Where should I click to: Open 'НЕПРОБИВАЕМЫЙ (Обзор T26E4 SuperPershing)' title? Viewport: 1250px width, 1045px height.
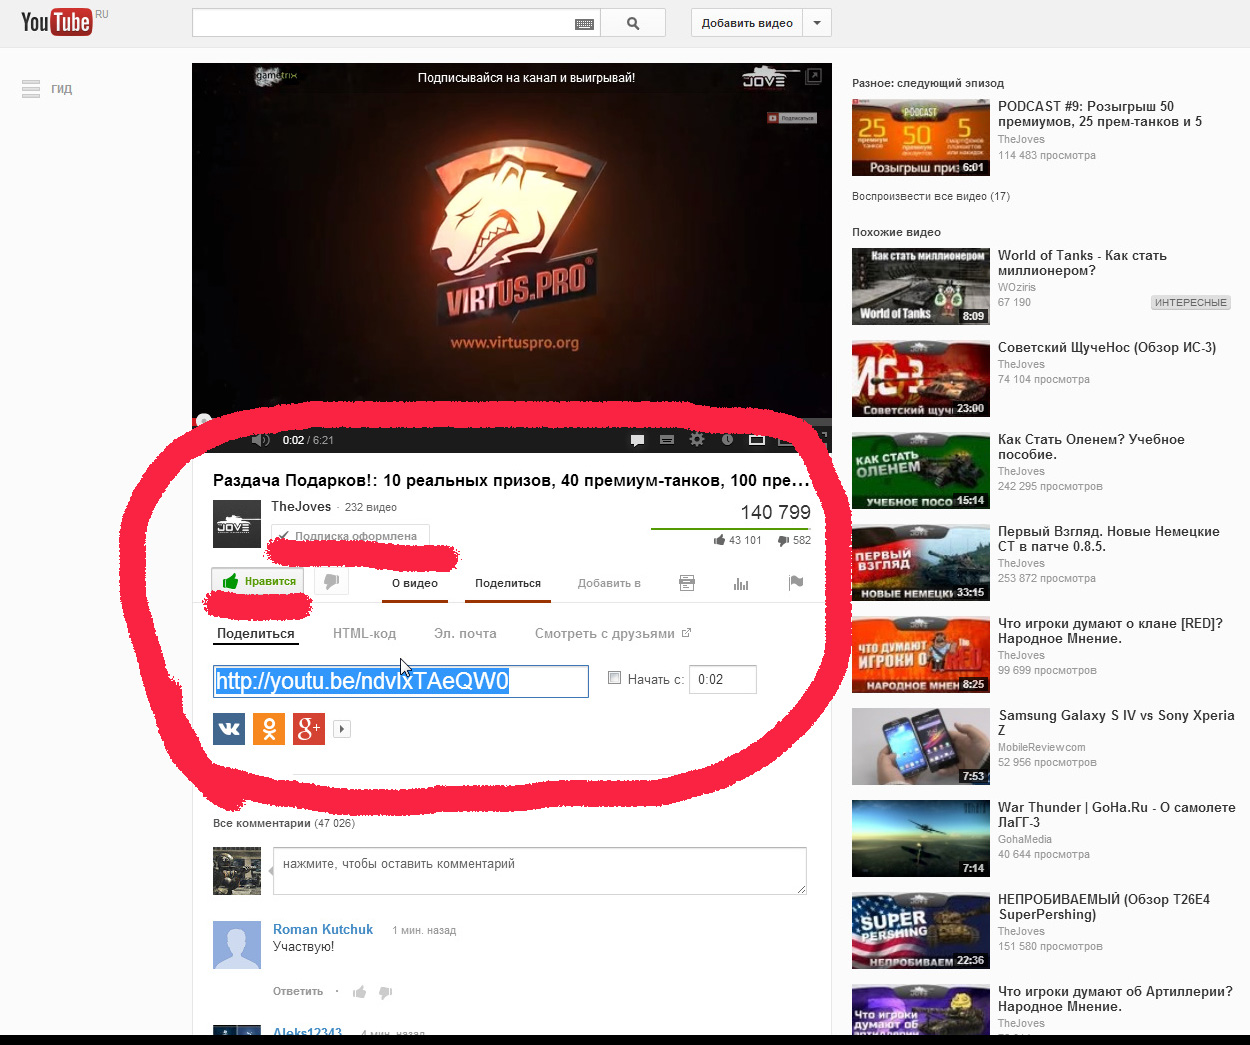[x=1104, y=907]
